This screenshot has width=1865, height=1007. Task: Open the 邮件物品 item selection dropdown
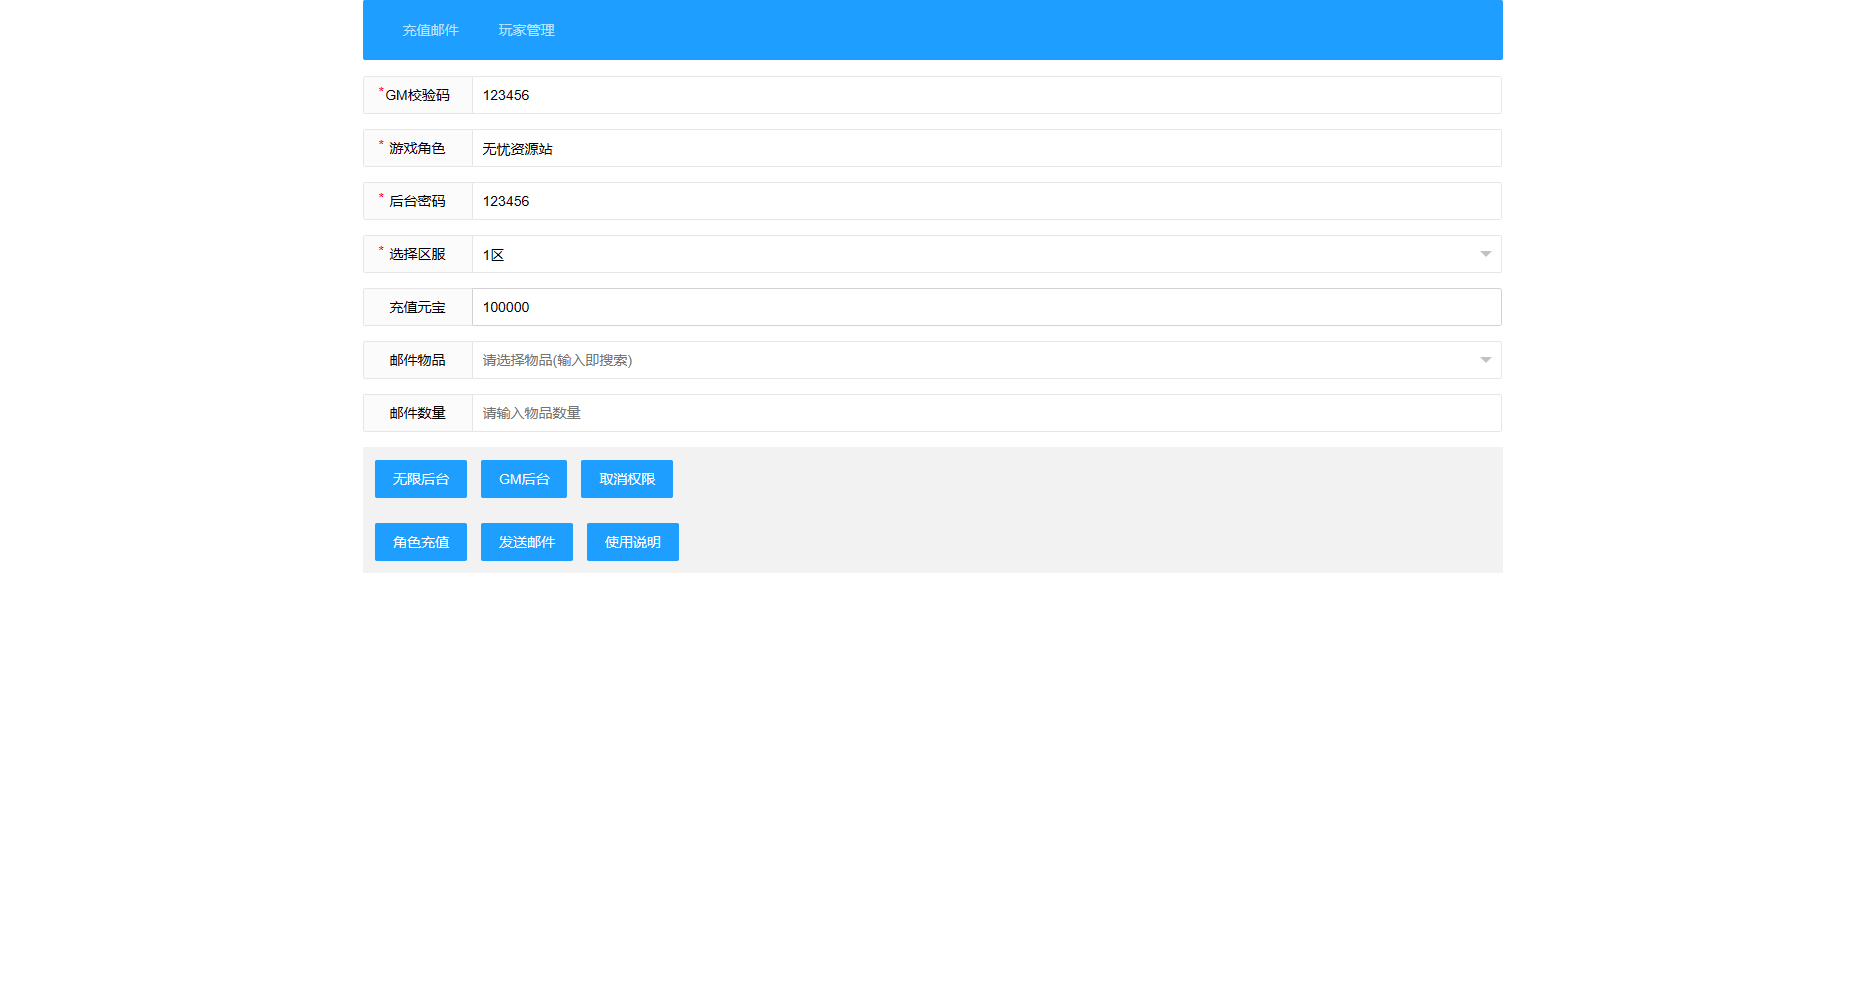pos(986,360)
